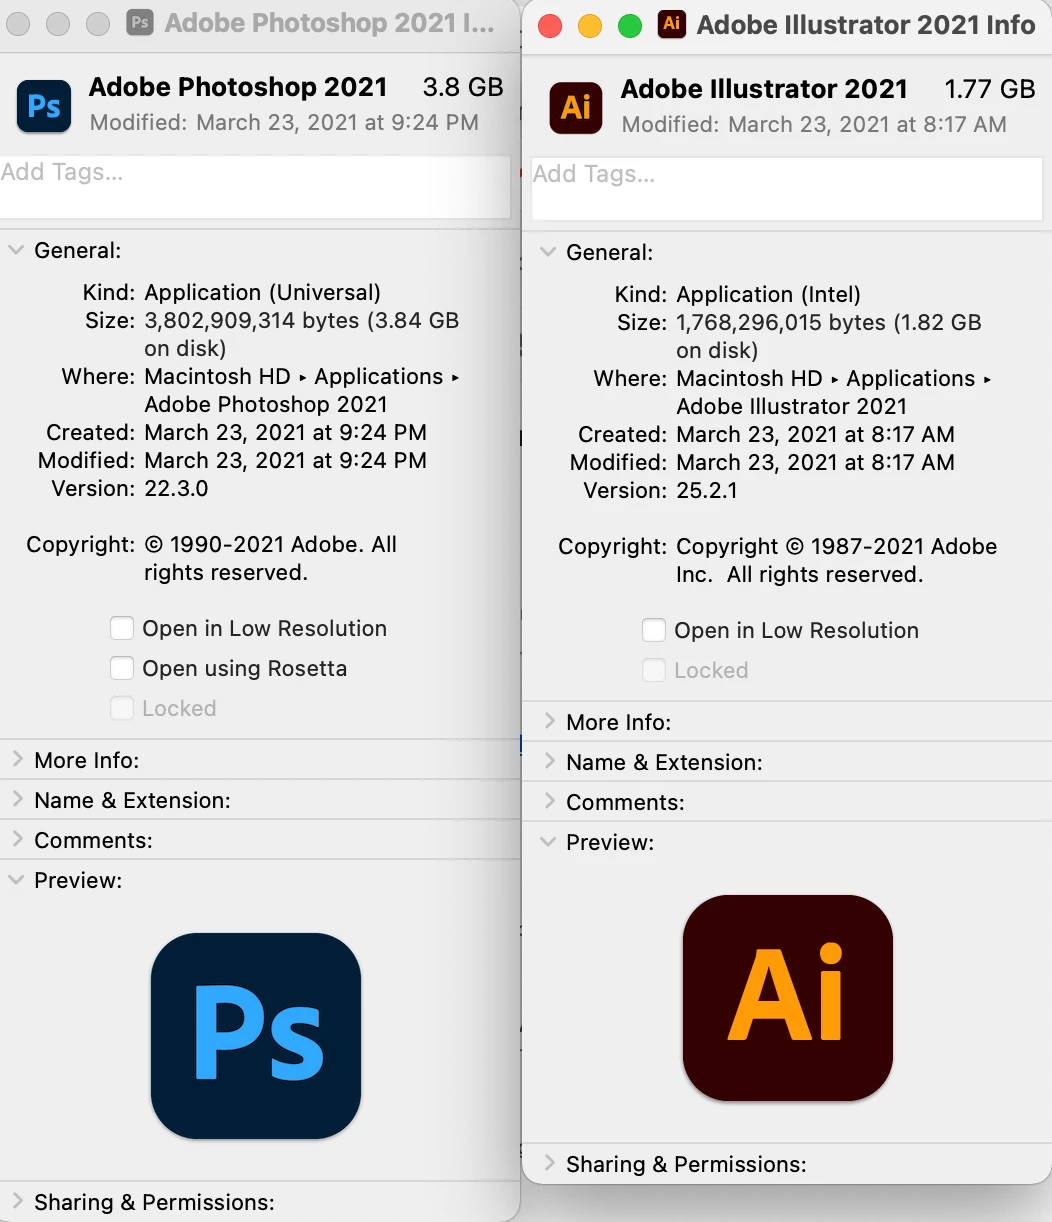
Task: Collapse General section in Illustrator Info
Action: tap(548, 252)
